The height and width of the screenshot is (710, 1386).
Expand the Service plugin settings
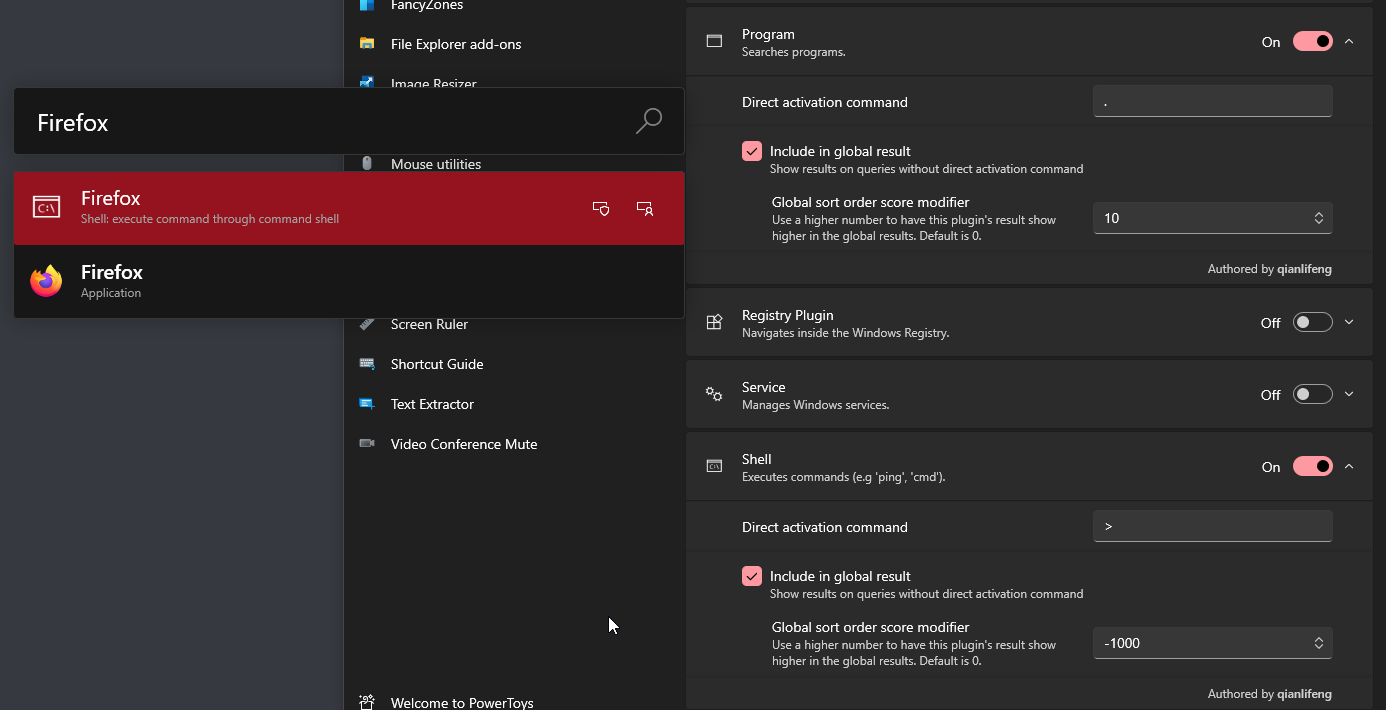point(1349,395)
